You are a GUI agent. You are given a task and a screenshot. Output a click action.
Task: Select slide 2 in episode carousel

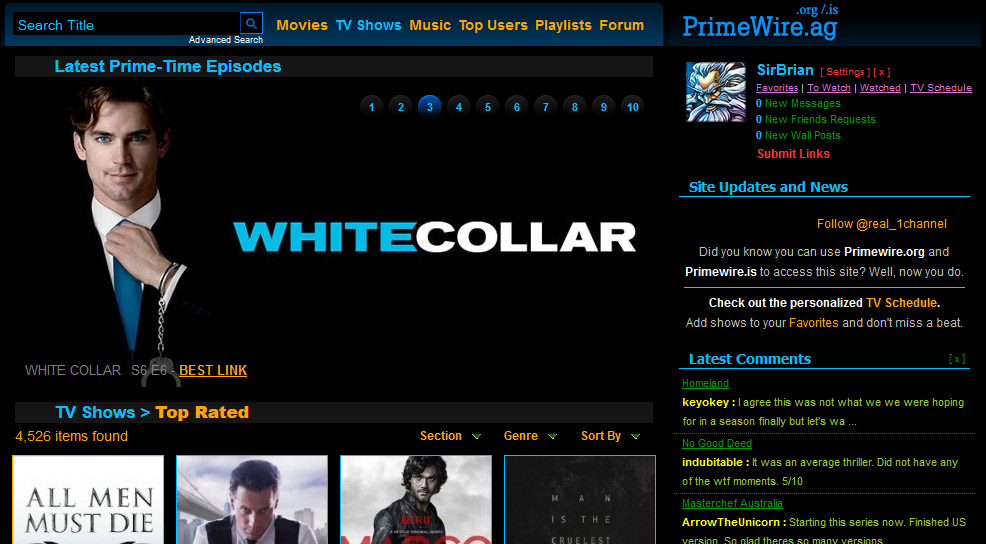(401, 107)
